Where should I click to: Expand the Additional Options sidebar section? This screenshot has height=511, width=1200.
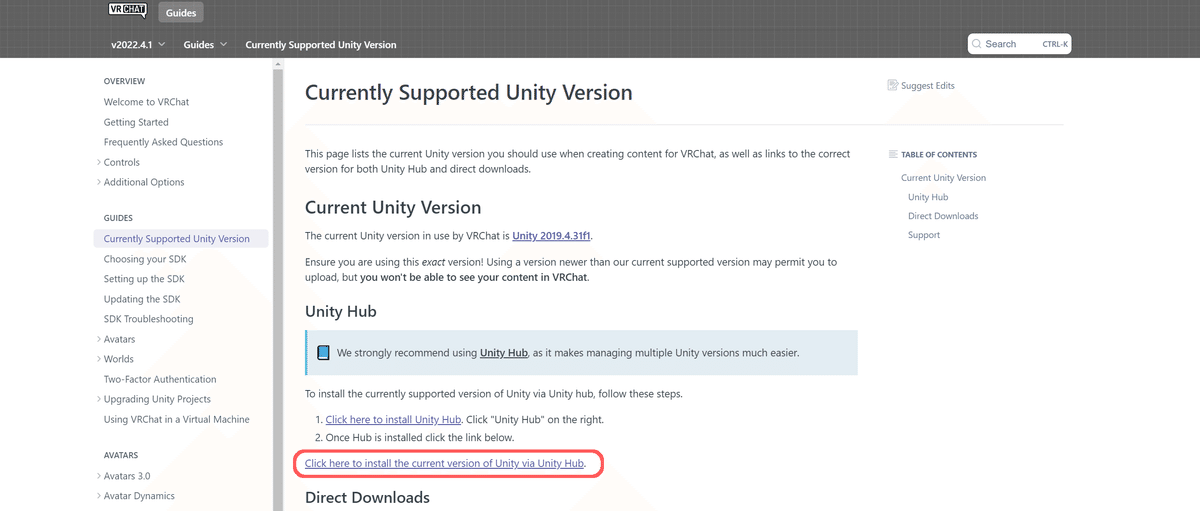click(x=98, y=182)
